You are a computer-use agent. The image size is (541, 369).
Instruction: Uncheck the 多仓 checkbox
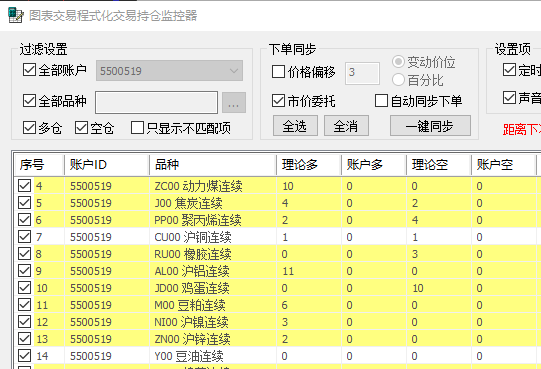(29, 127)
